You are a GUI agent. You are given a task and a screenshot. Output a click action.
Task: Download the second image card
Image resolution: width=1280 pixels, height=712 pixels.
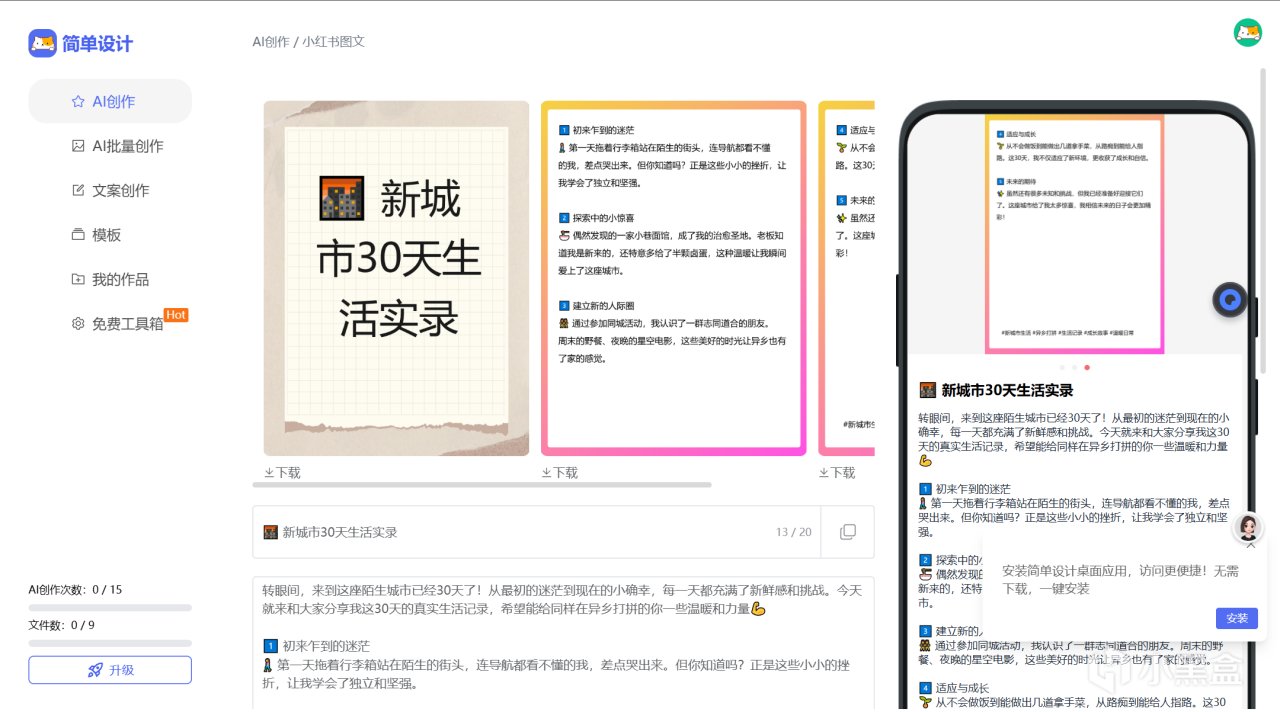coord(559,472)
